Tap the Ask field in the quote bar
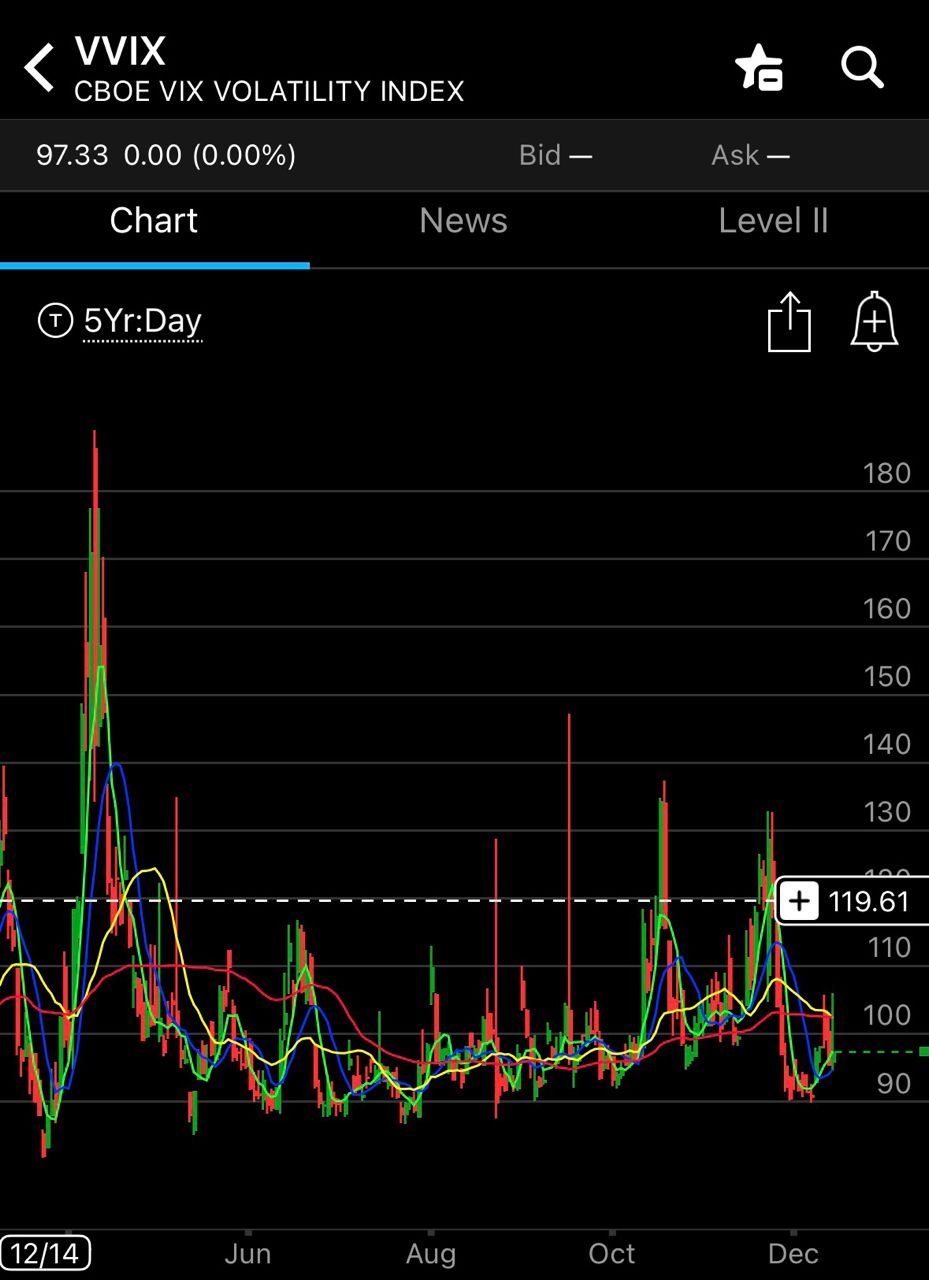The image size is (929, 1280). coord(750,155)
